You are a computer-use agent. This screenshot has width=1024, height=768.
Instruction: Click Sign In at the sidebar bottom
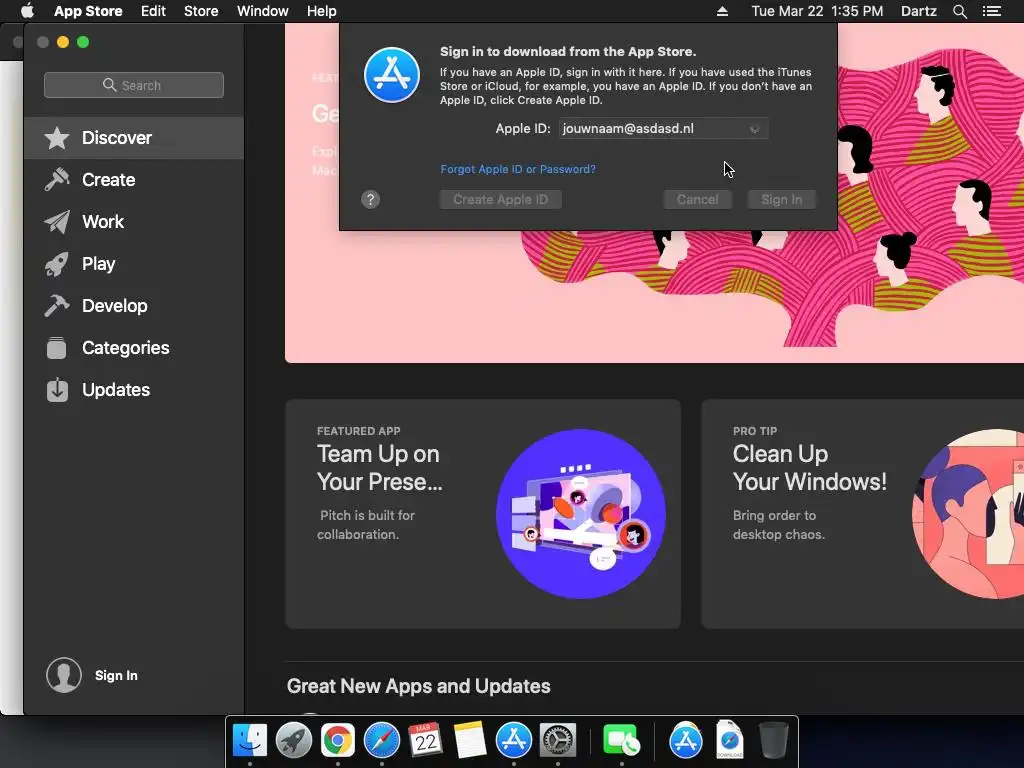point(116,675)
